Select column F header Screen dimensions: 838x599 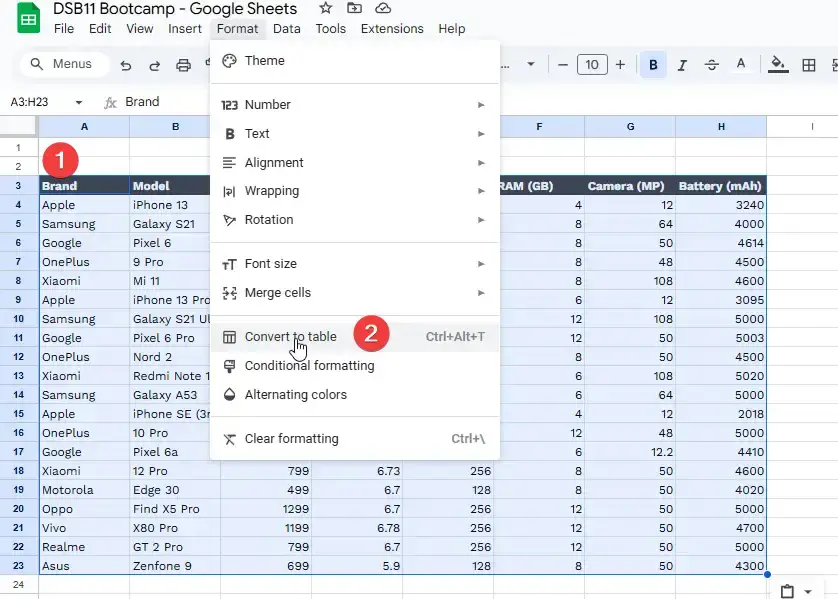coord(539,127)
